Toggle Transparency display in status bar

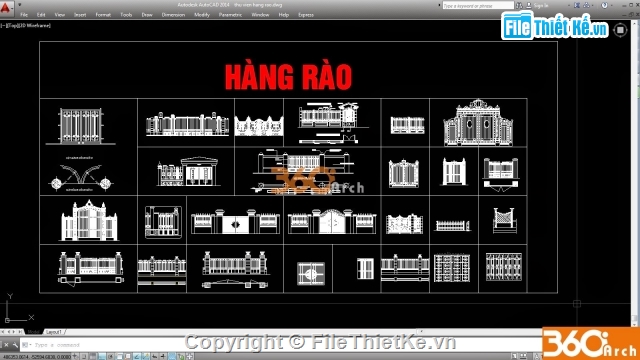(172, 357)
